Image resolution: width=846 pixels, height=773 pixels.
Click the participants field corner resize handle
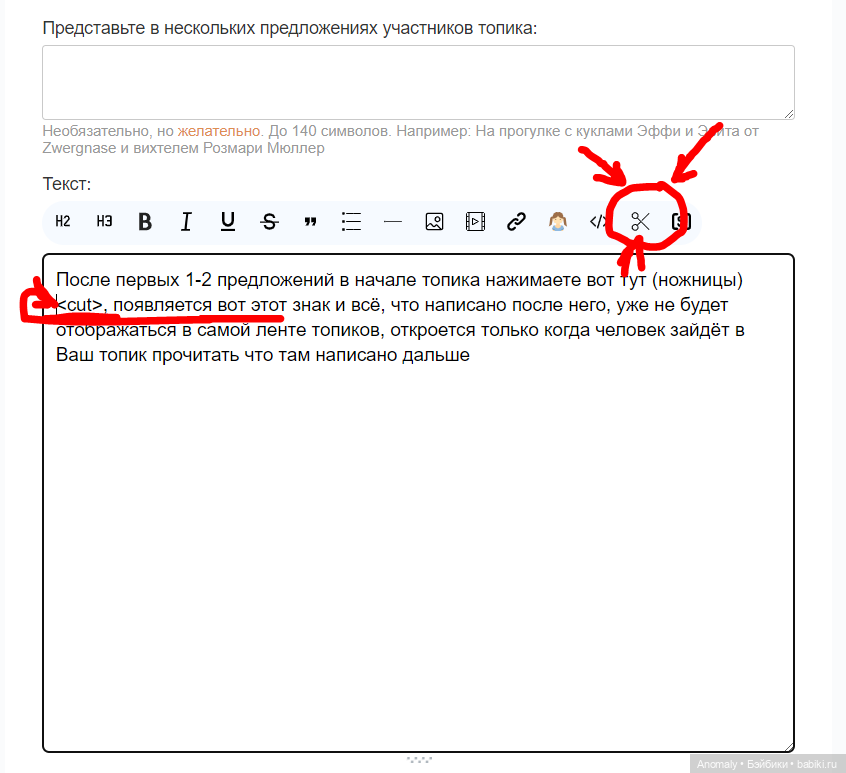click(x=789, y=114)
